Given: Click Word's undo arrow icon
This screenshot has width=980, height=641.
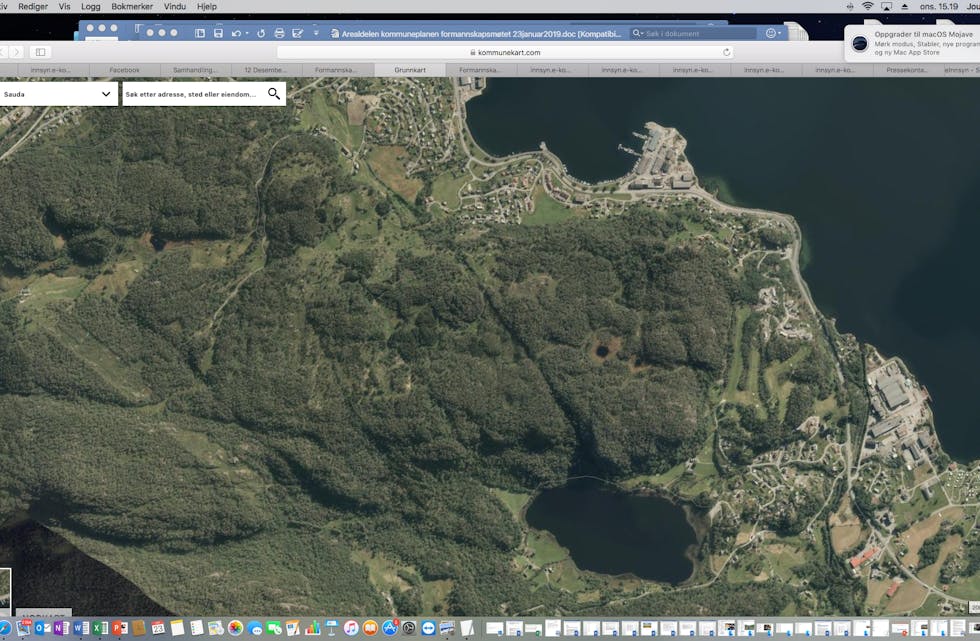Looking at the screenshot, I should 236,33.
